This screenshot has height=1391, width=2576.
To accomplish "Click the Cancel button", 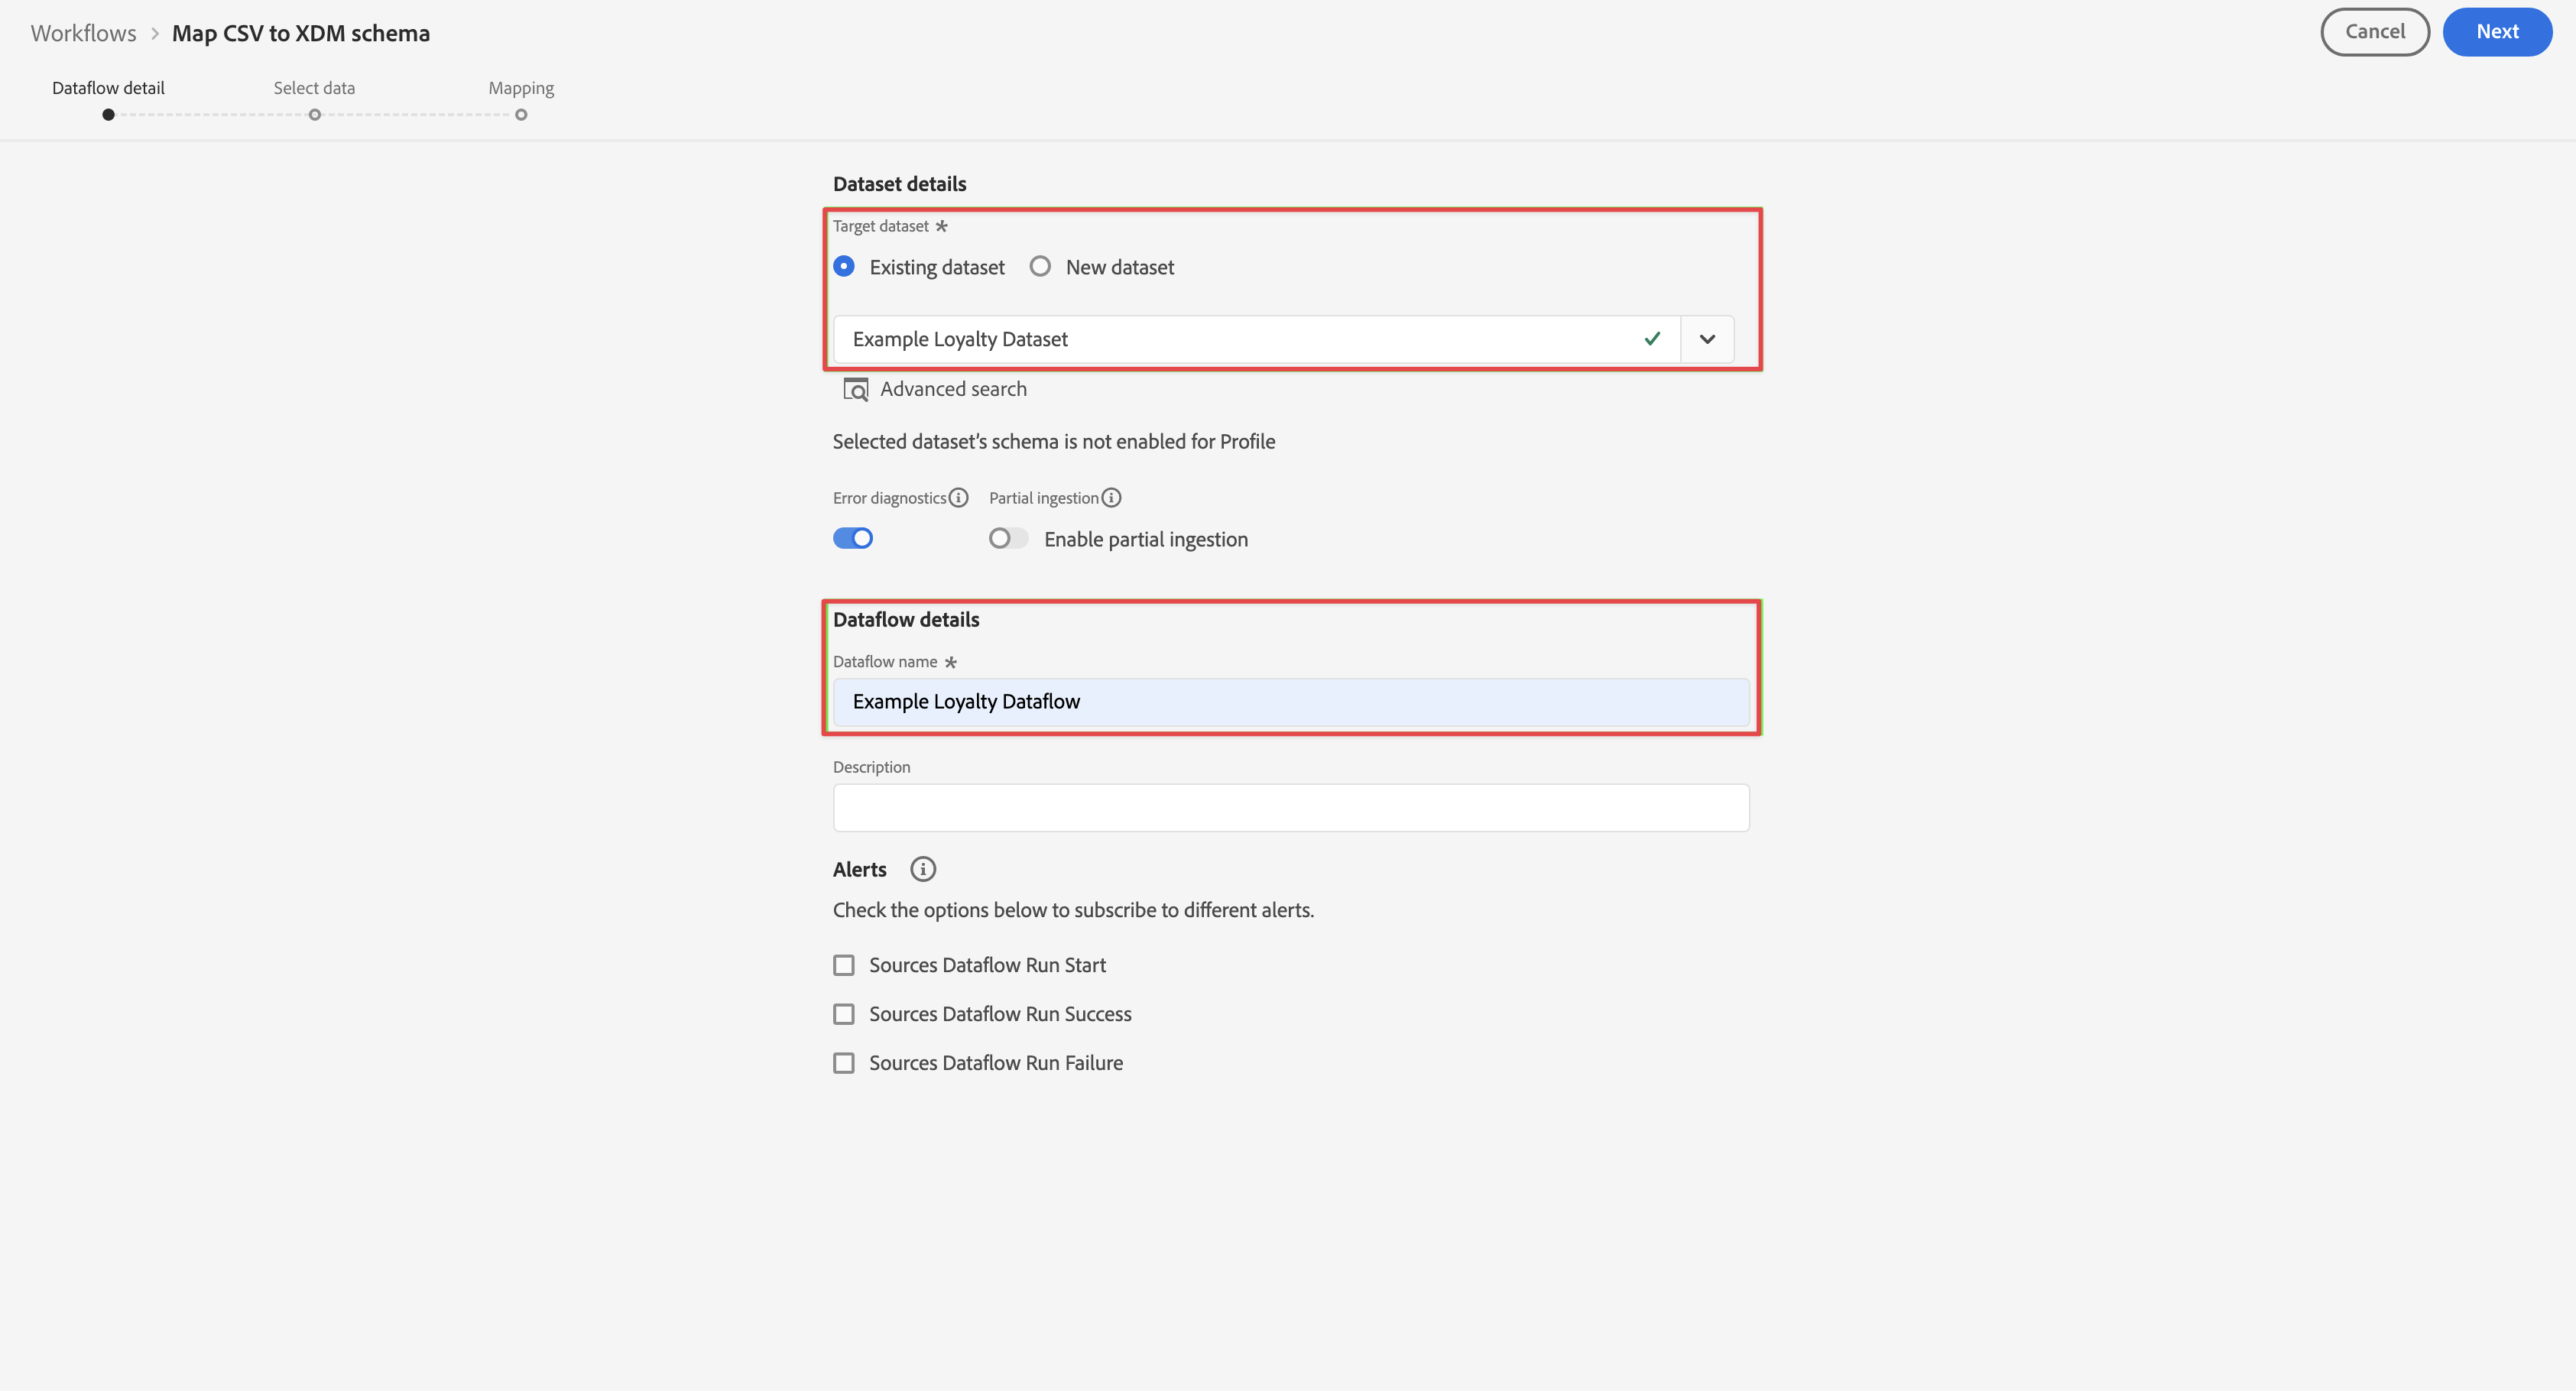I will coord(2374,32).
